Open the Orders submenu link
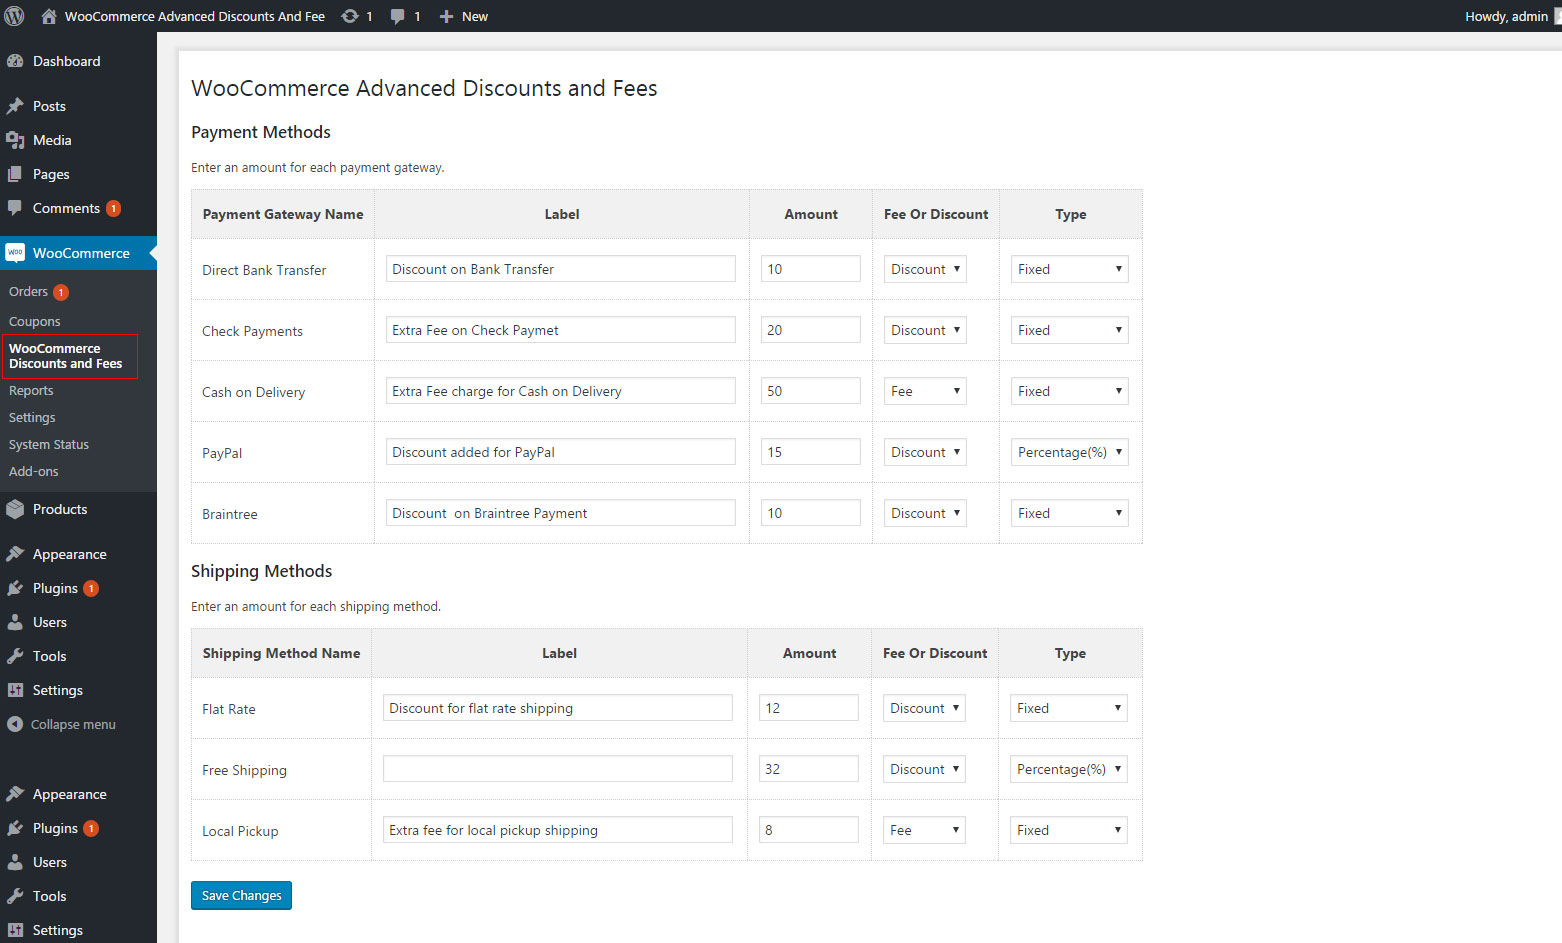This screenshot has width=1562, height=943. click(28, 292)
